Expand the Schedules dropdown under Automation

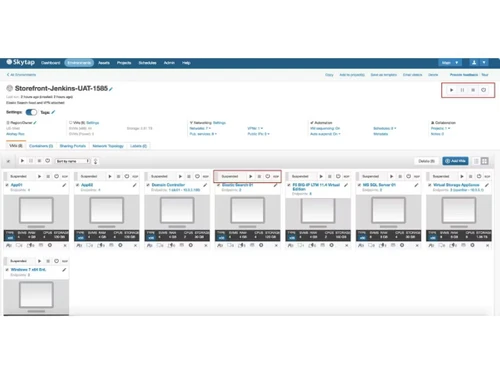[385, 128]
